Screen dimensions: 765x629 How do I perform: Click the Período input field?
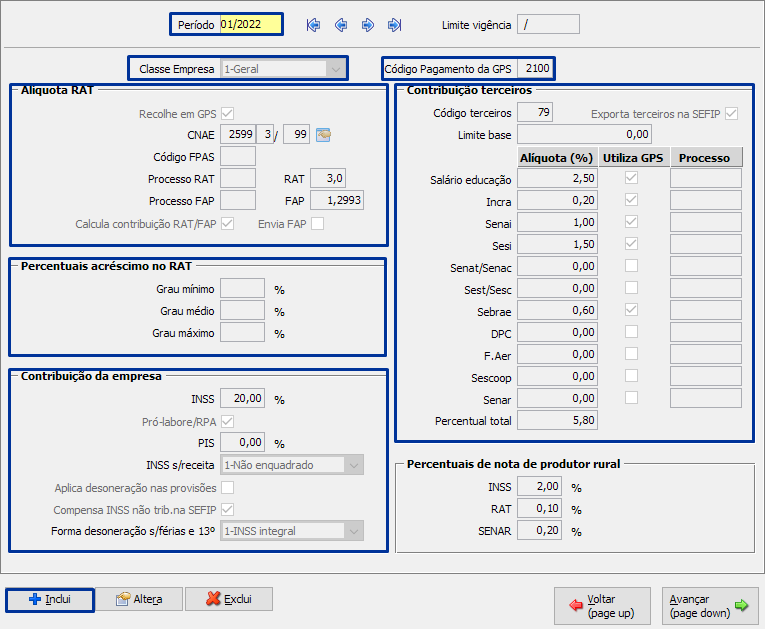point(250,24)
